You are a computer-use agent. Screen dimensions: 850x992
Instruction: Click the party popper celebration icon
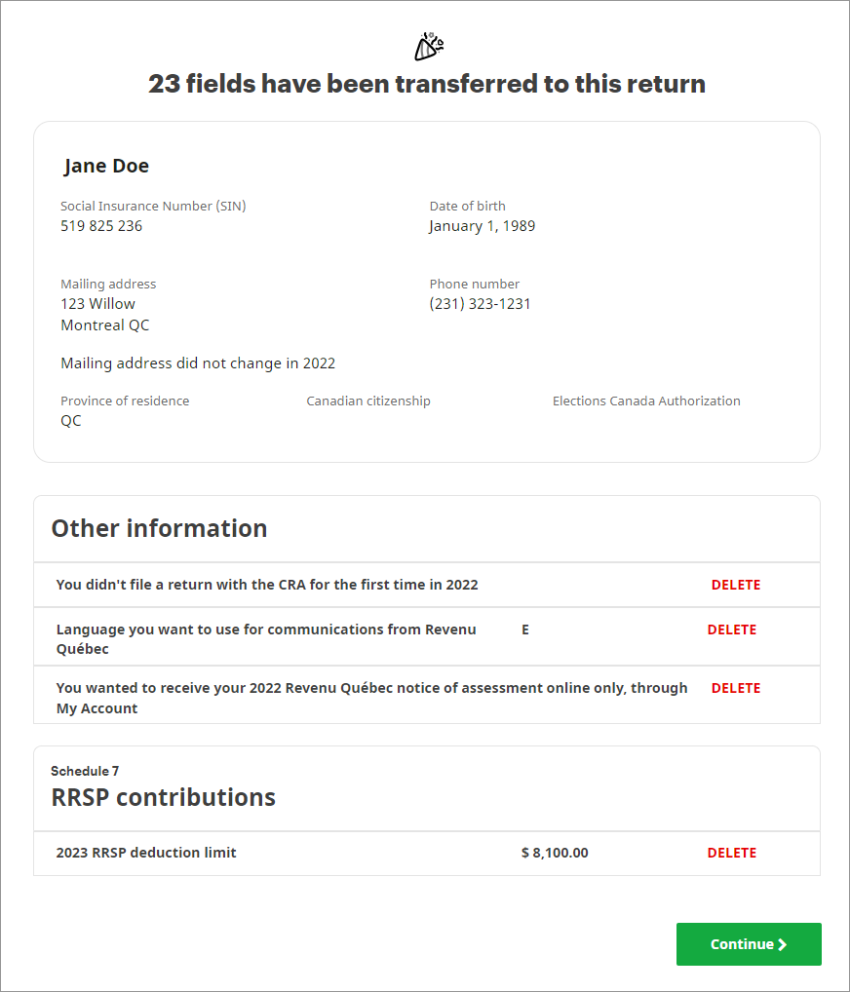click(428, 46)
